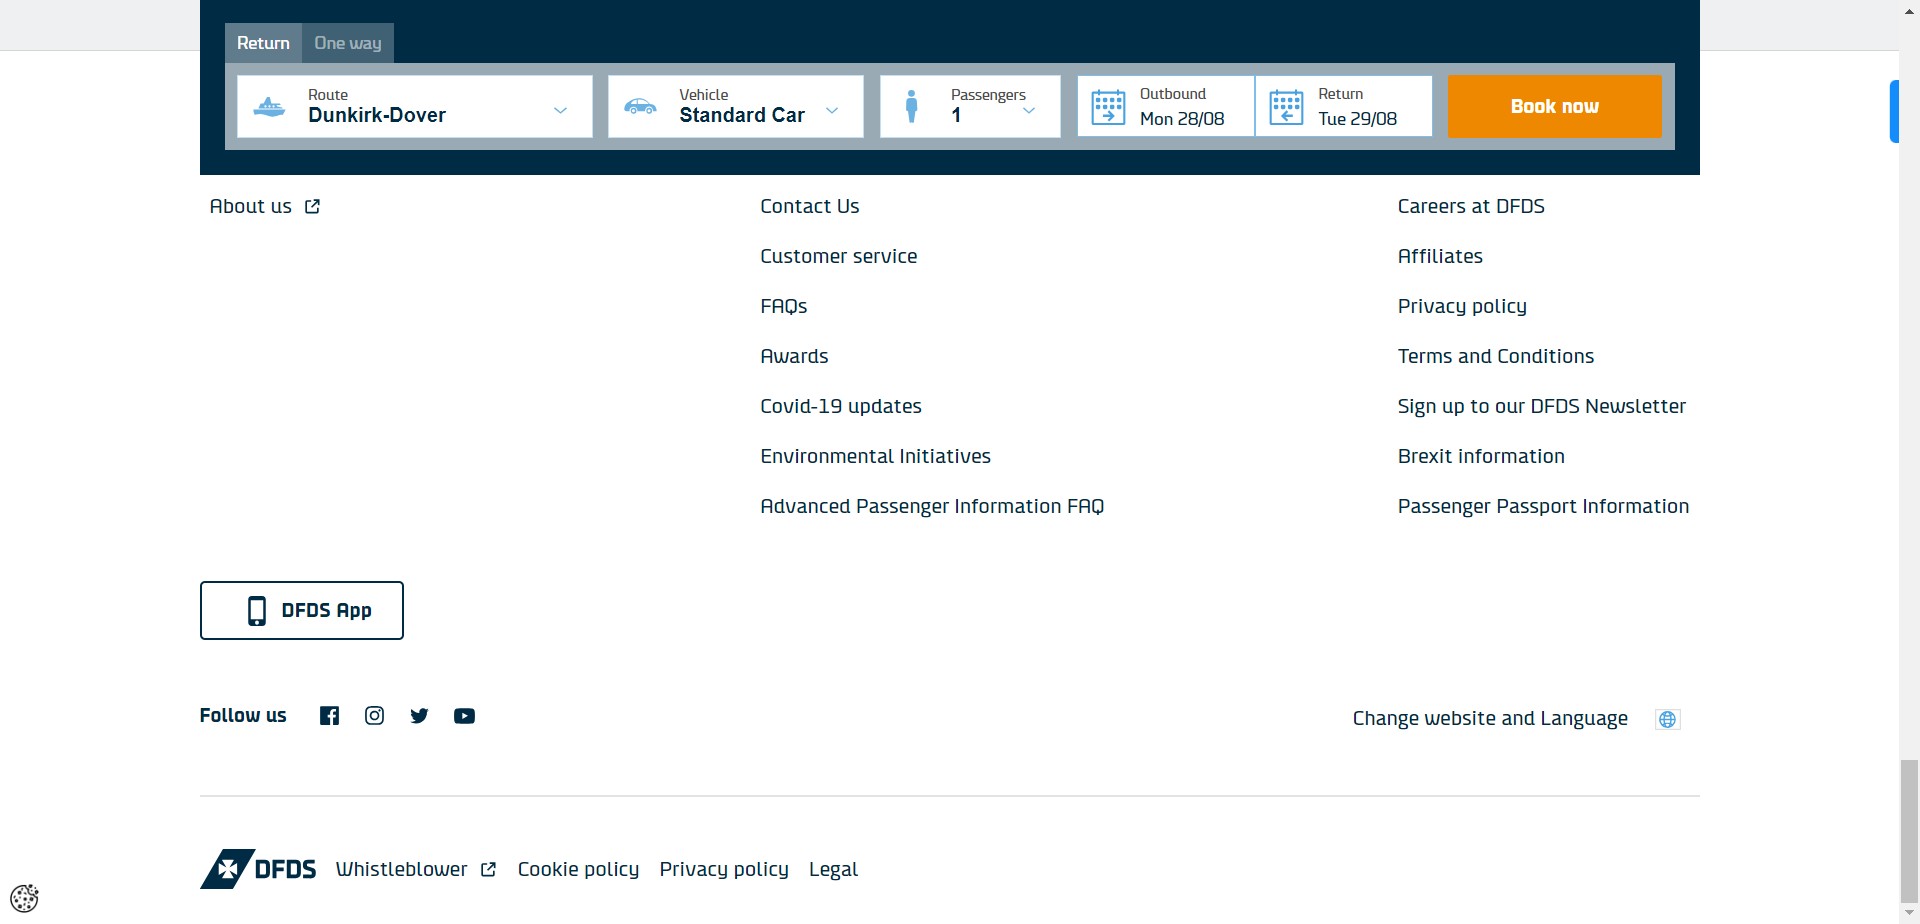1920x924 pixels.
Task: Click the Return date calendar icon
Action: 1286,107
